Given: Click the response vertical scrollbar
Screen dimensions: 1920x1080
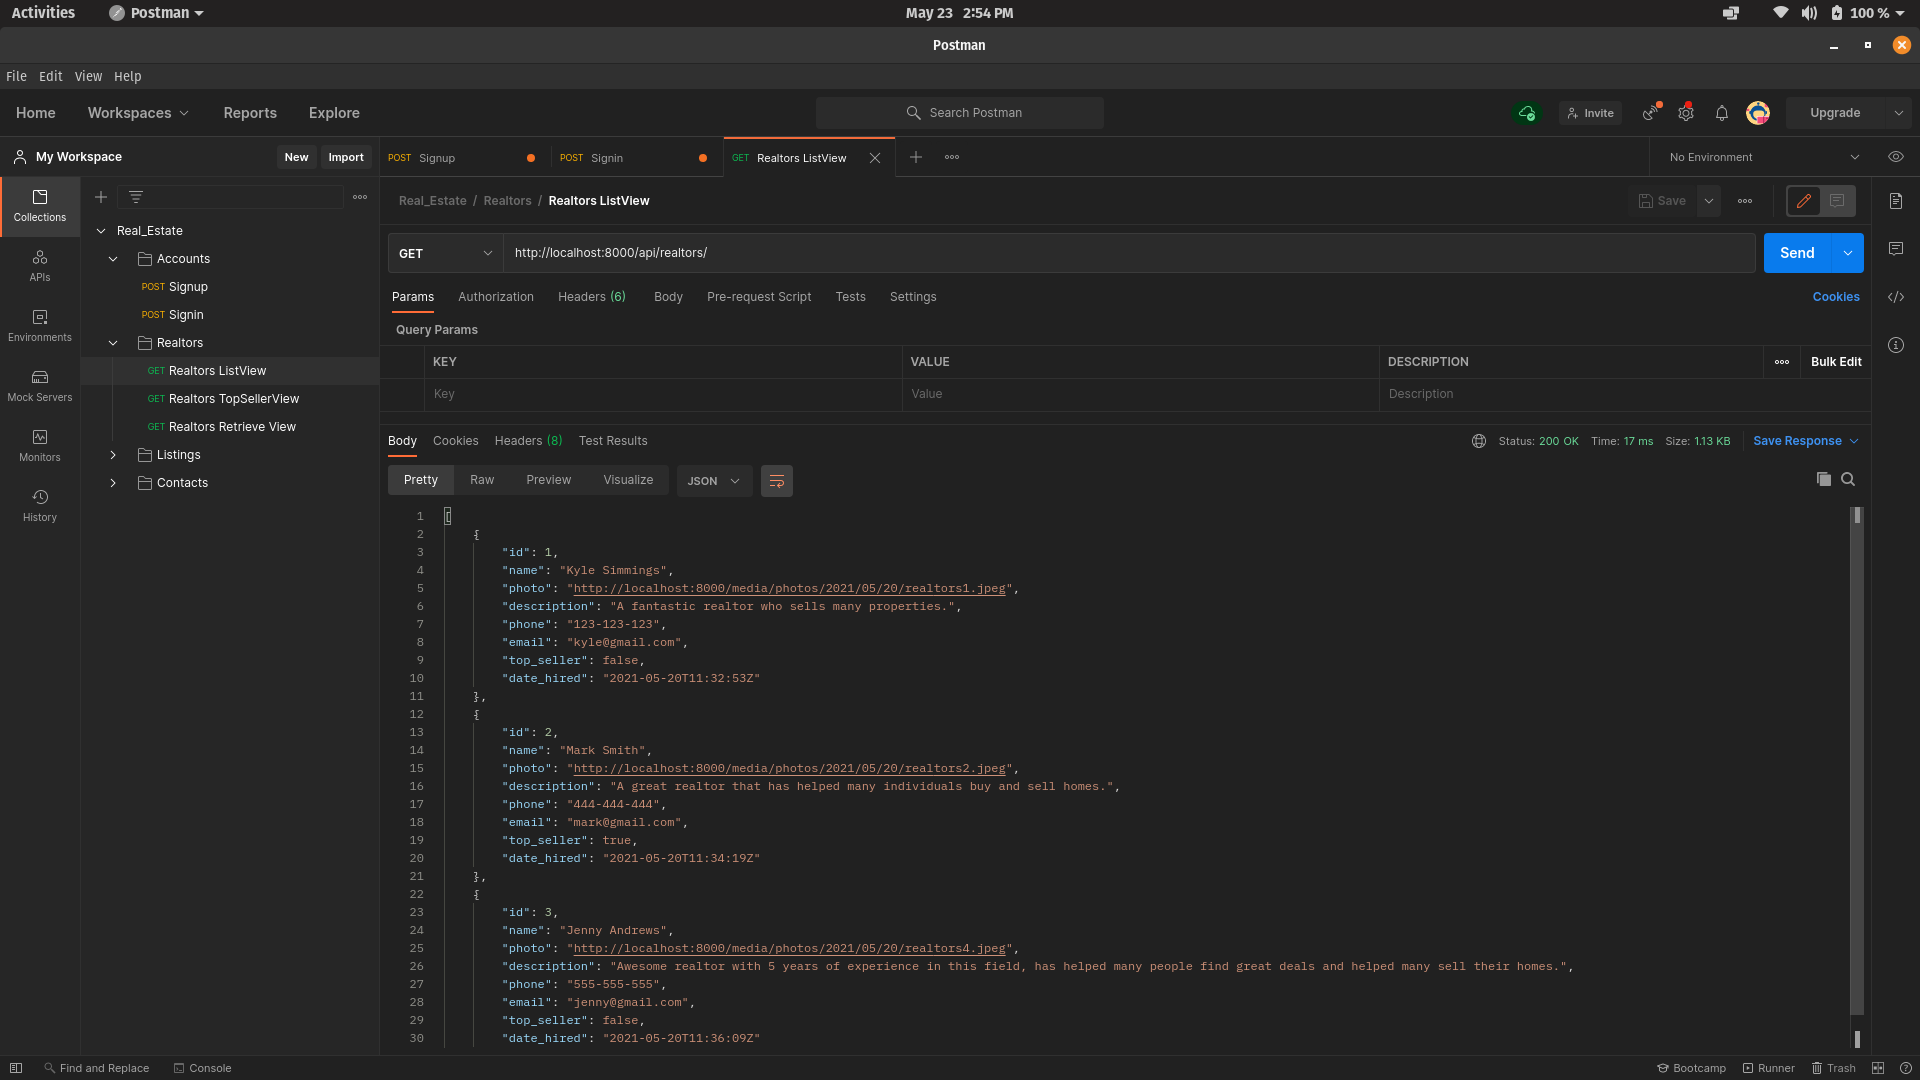Looking at the screenshot, I should click(1857, 760).
